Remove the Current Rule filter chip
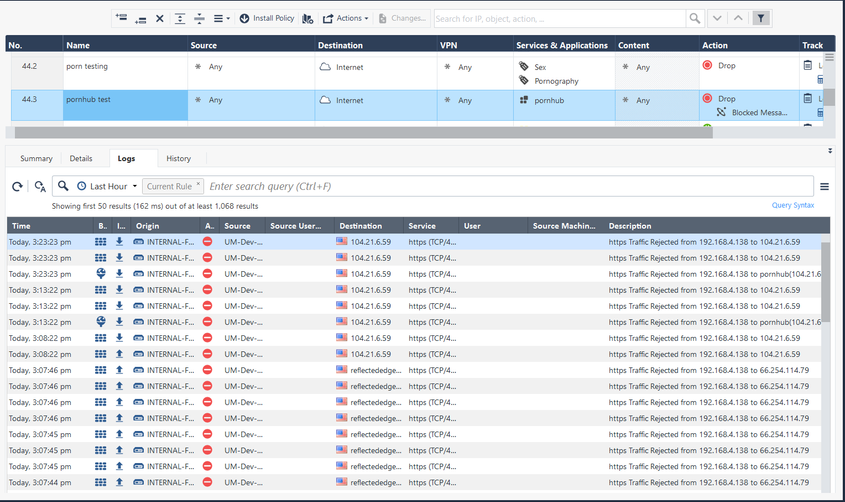The width and height of the screenshot is (845, 502). 198,185
